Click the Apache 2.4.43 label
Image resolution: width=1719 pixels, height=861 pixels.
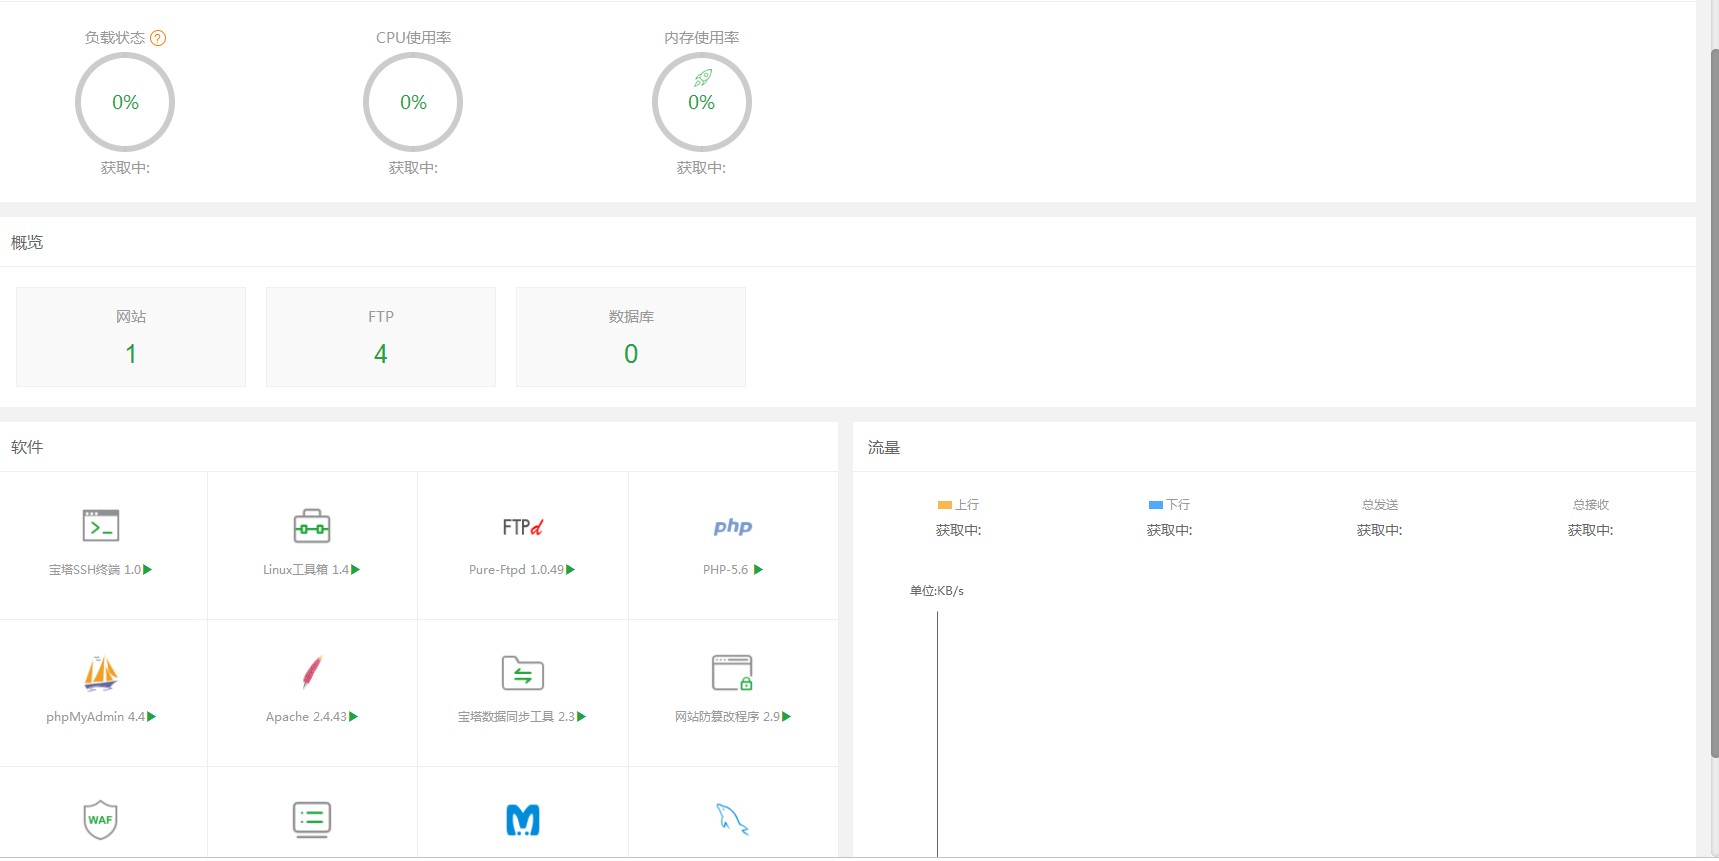point(306,717)
